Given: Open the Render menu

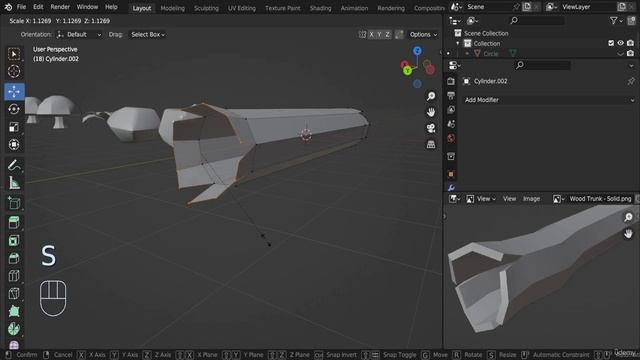Looking at the screenshot, I should (60, 7).
